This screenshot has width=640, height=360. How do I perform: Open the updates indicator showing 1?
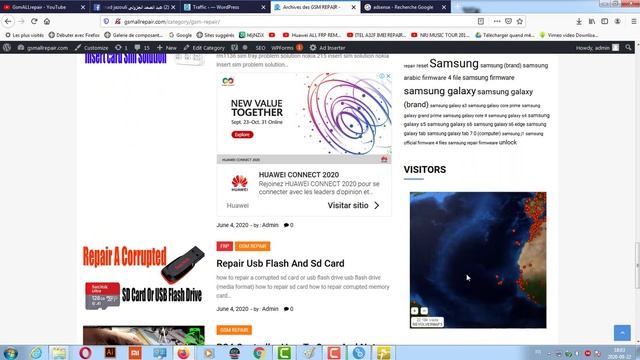click(x=121, y=47)
